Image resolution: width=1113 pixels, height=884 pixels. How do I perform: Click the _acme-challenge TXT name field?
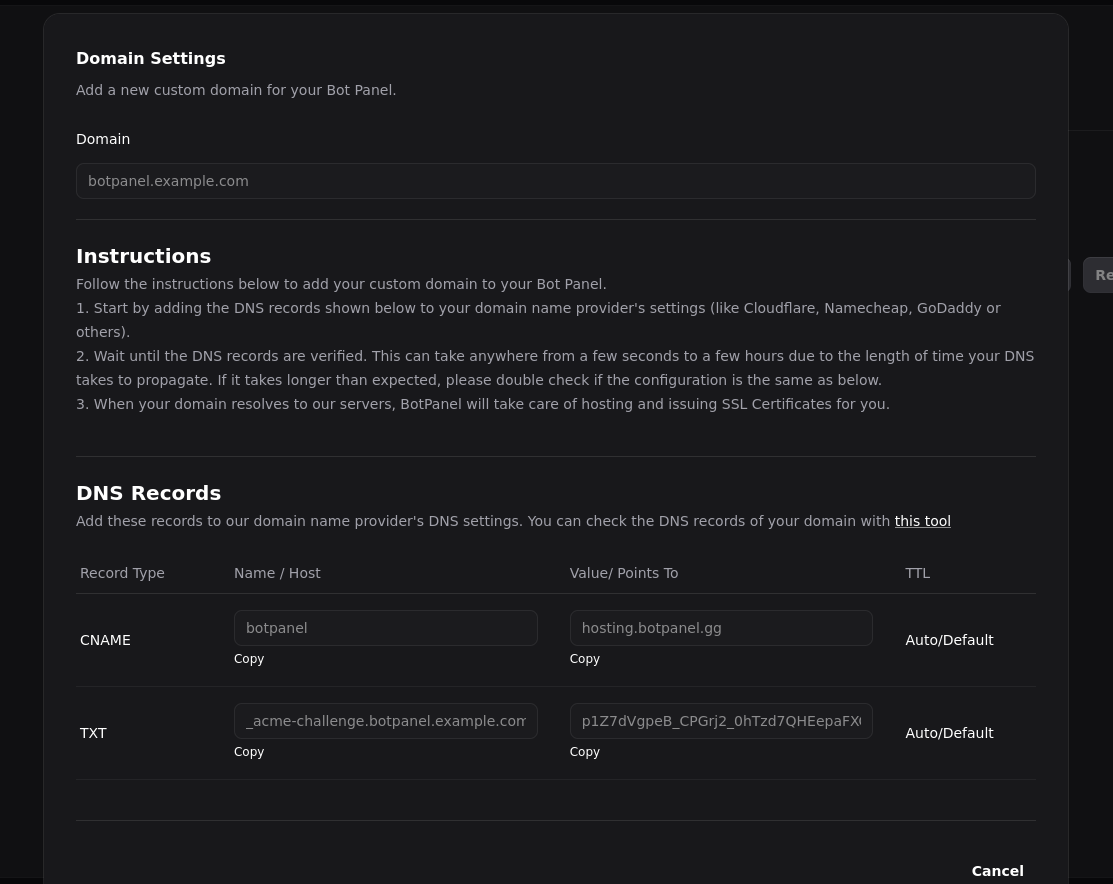pyautogui.click(x=385, y=721)
